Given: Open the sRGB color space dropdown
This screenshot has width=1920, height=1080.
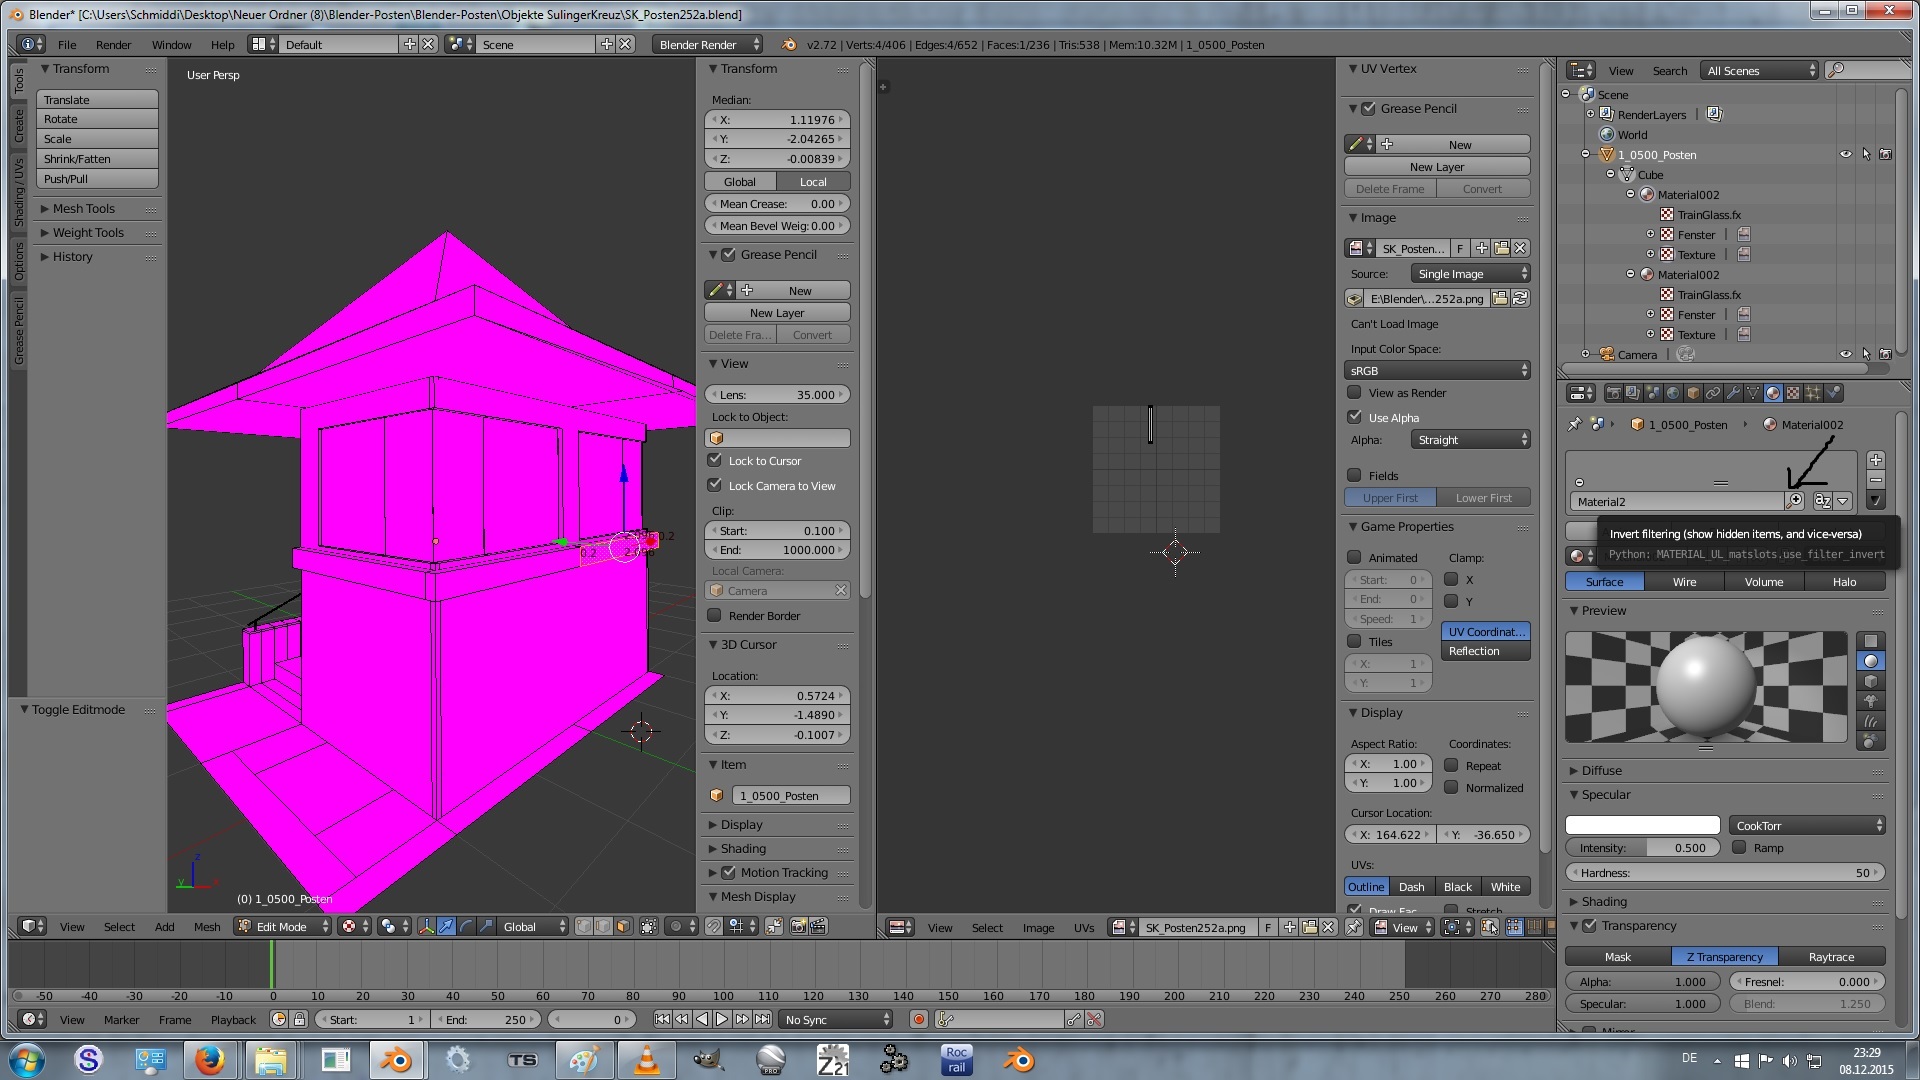Looking at the screenshot, I should [1437, 370].
